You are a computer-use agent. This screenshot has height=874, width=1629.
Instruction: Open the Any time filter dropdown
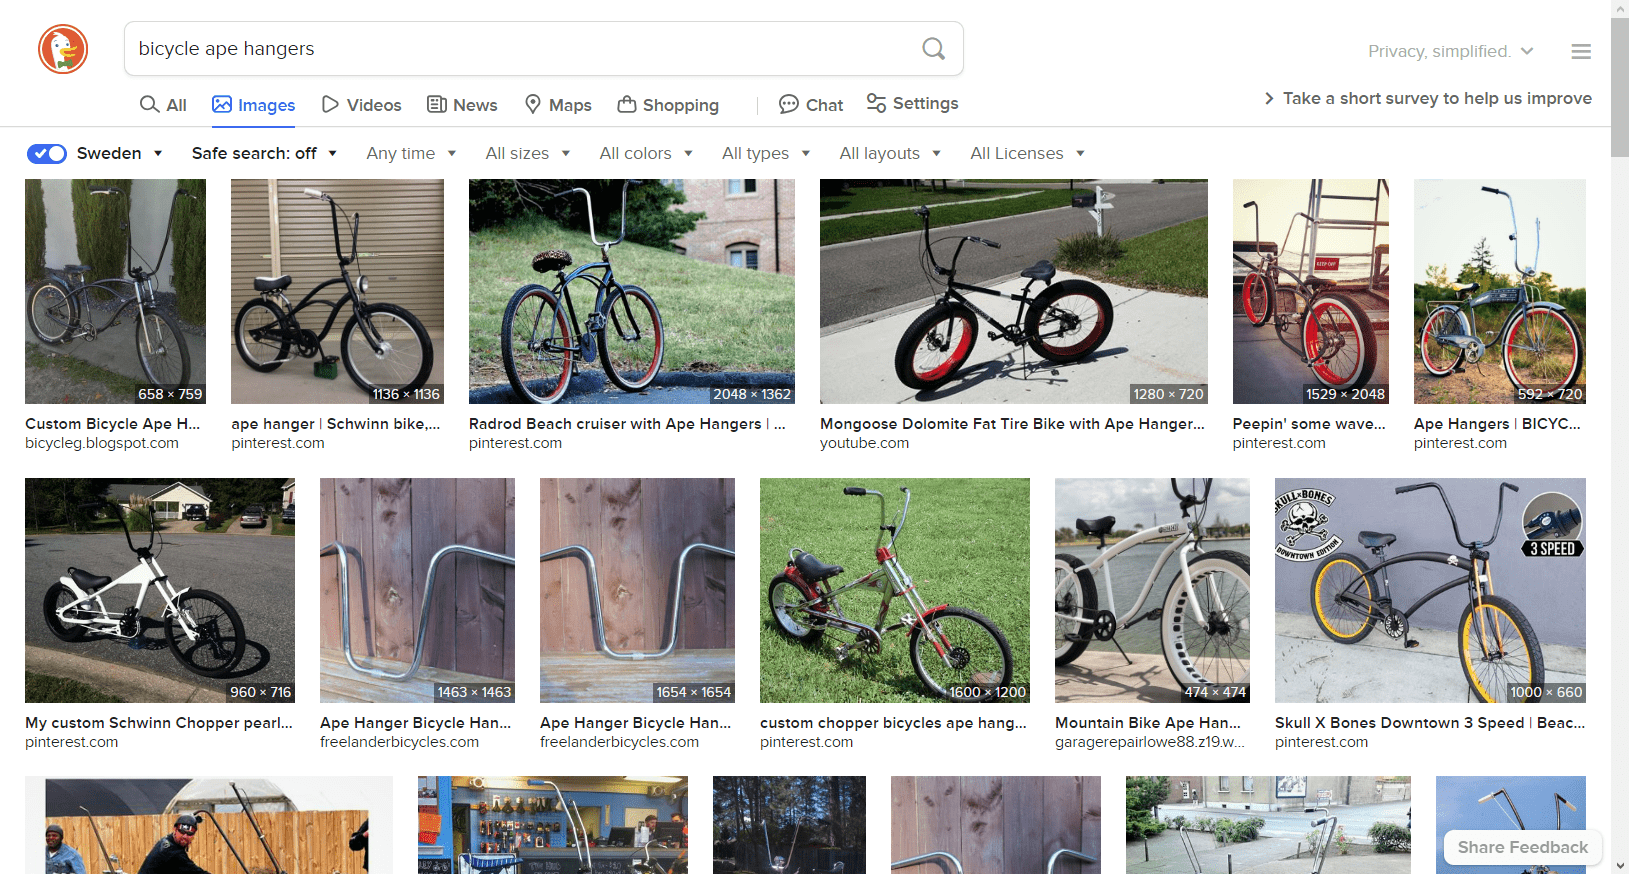pyautogui.click(x=411, y=153)
